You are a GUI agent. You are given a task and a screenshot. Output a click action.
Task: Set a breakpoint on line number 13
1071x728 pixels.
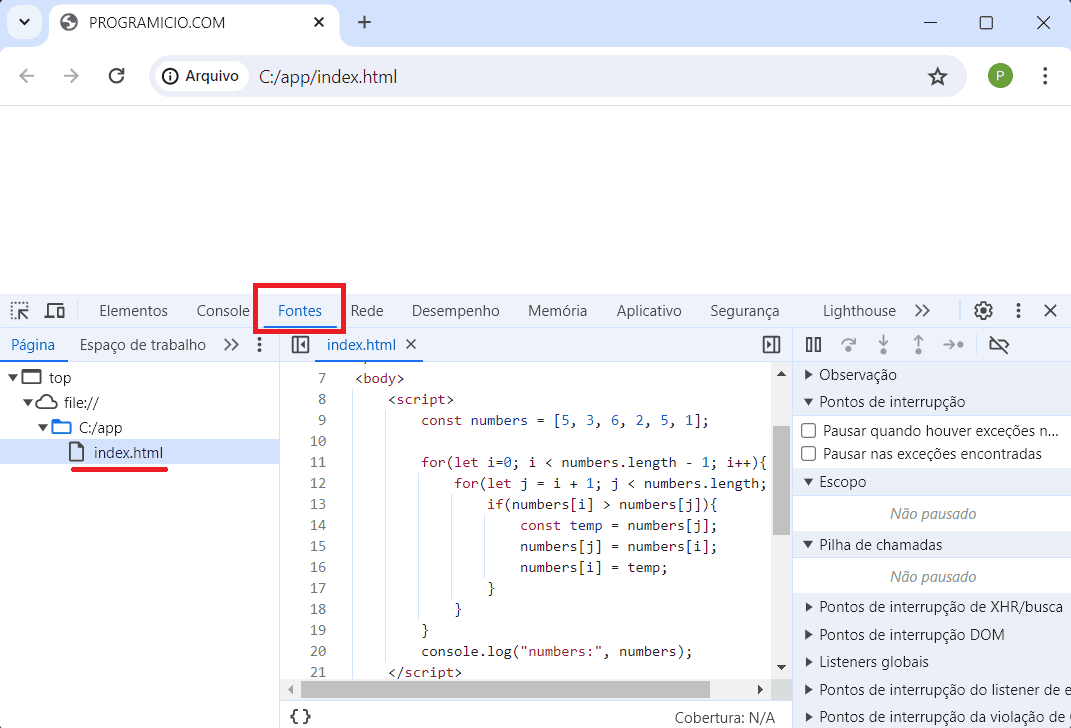pyautogui.click(x=318, y=504)
